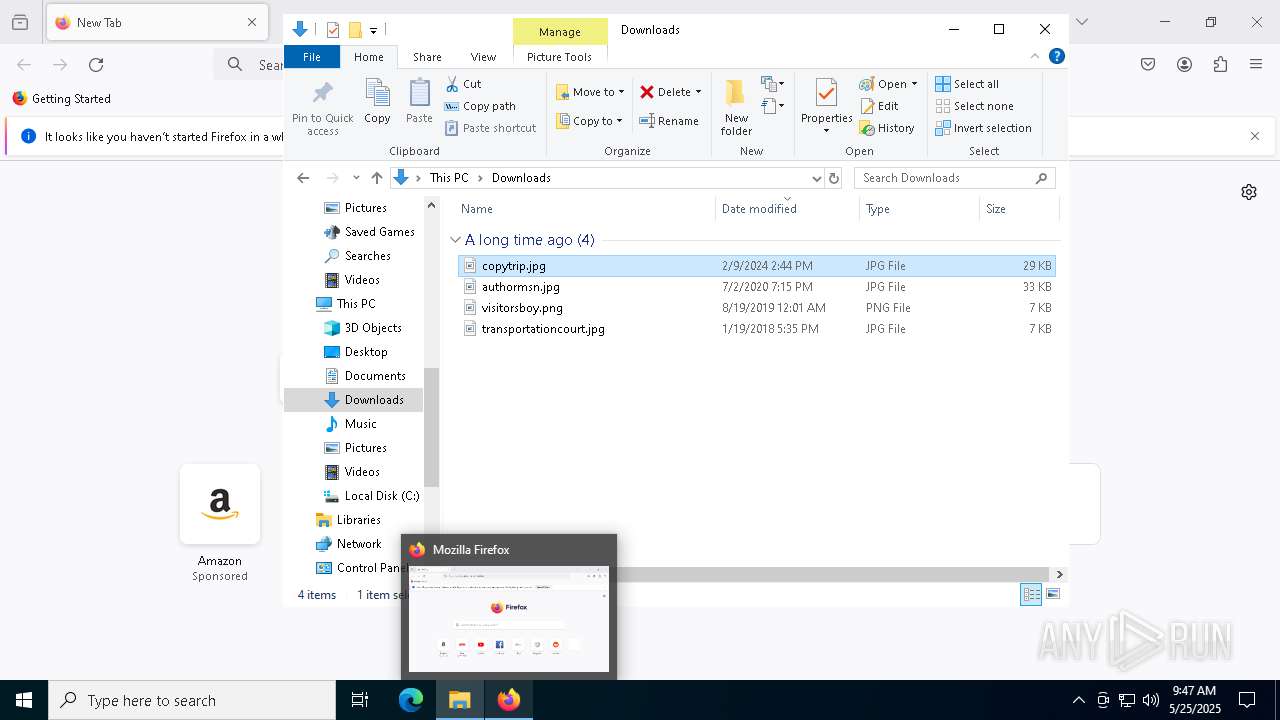The width and height of the screenshot is (1280, 720).
Task: Open Documents in navigation pane
Action: pos(365,376)
